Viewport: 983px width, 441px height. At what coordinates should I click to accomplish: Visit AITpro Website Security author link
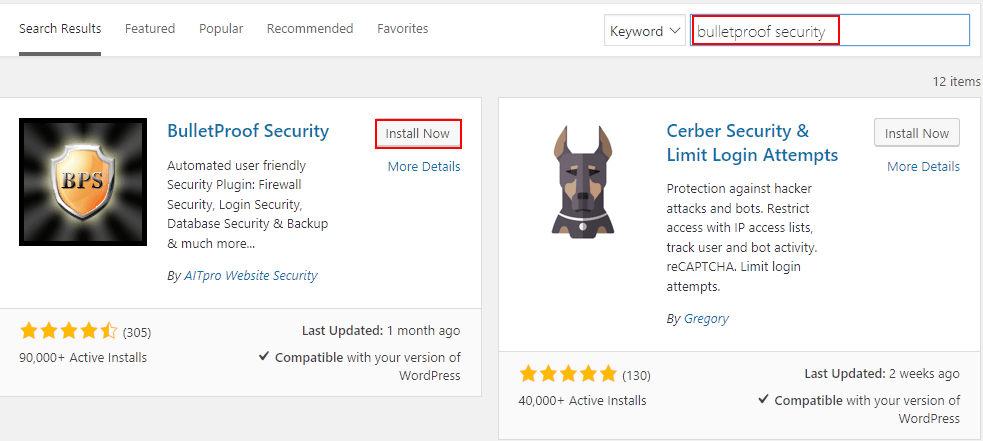click(x=251, y=275)
